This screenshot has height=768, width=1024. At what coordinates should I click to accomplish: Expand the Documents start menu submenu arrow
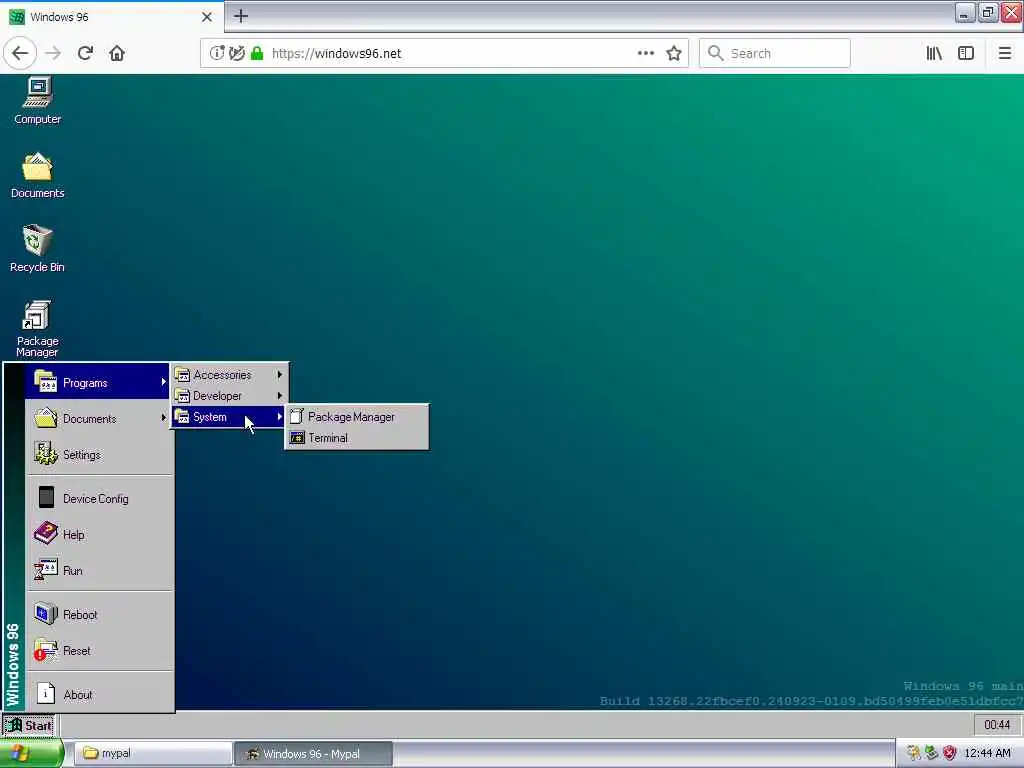pos(163,418)
